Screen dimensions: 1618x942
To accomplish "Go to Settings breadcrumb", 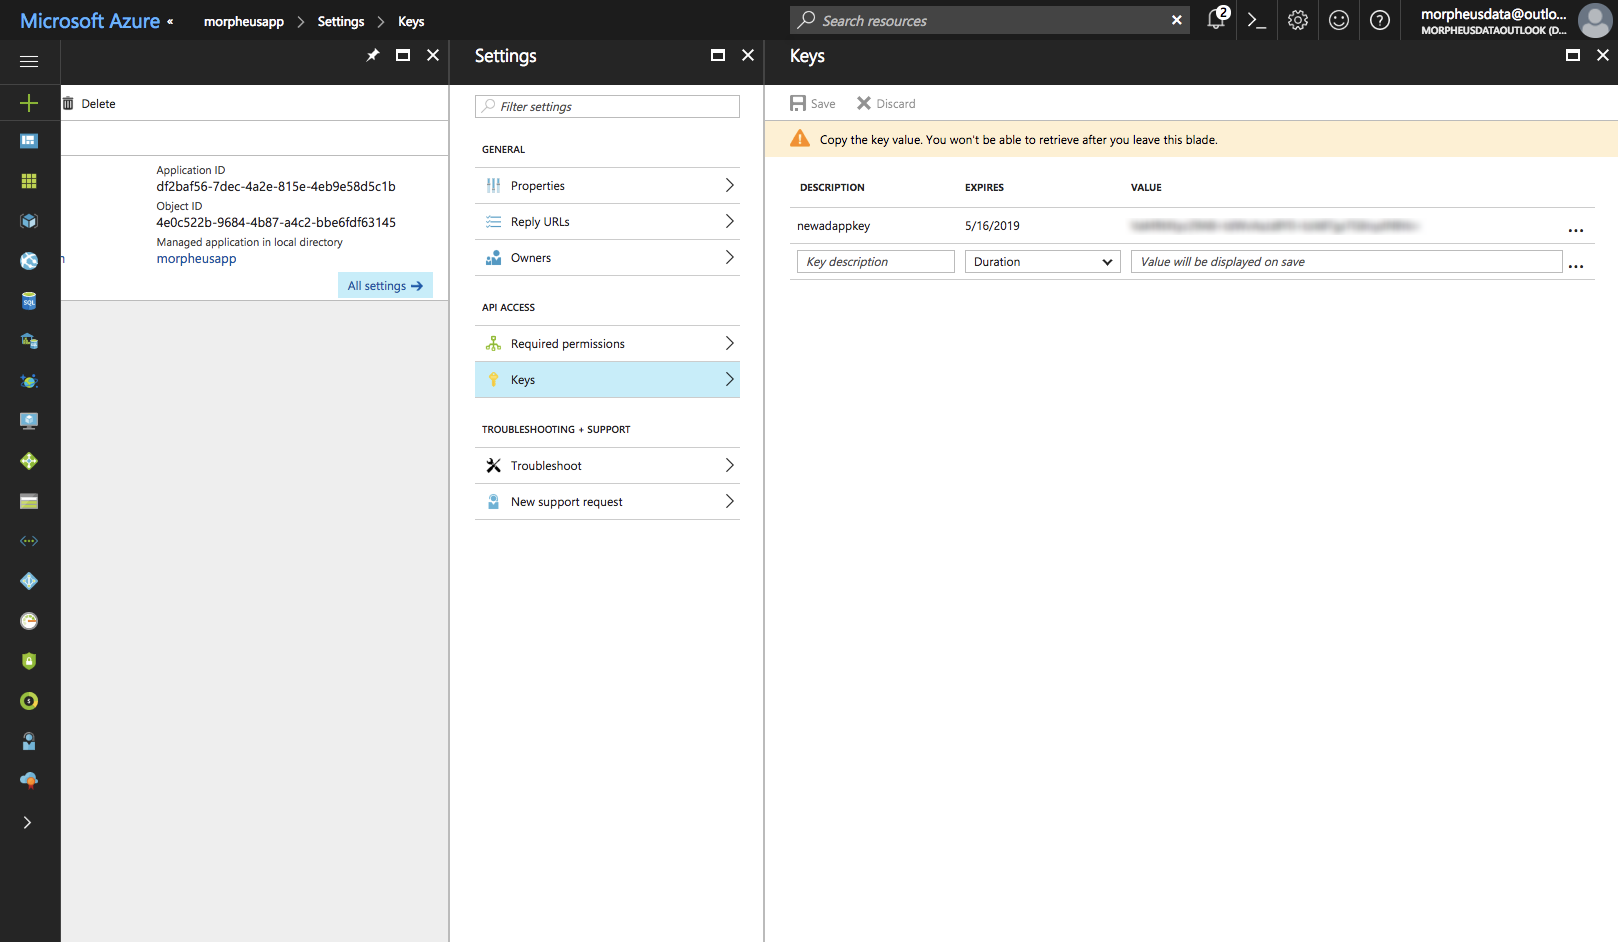I will pos(341,21).
